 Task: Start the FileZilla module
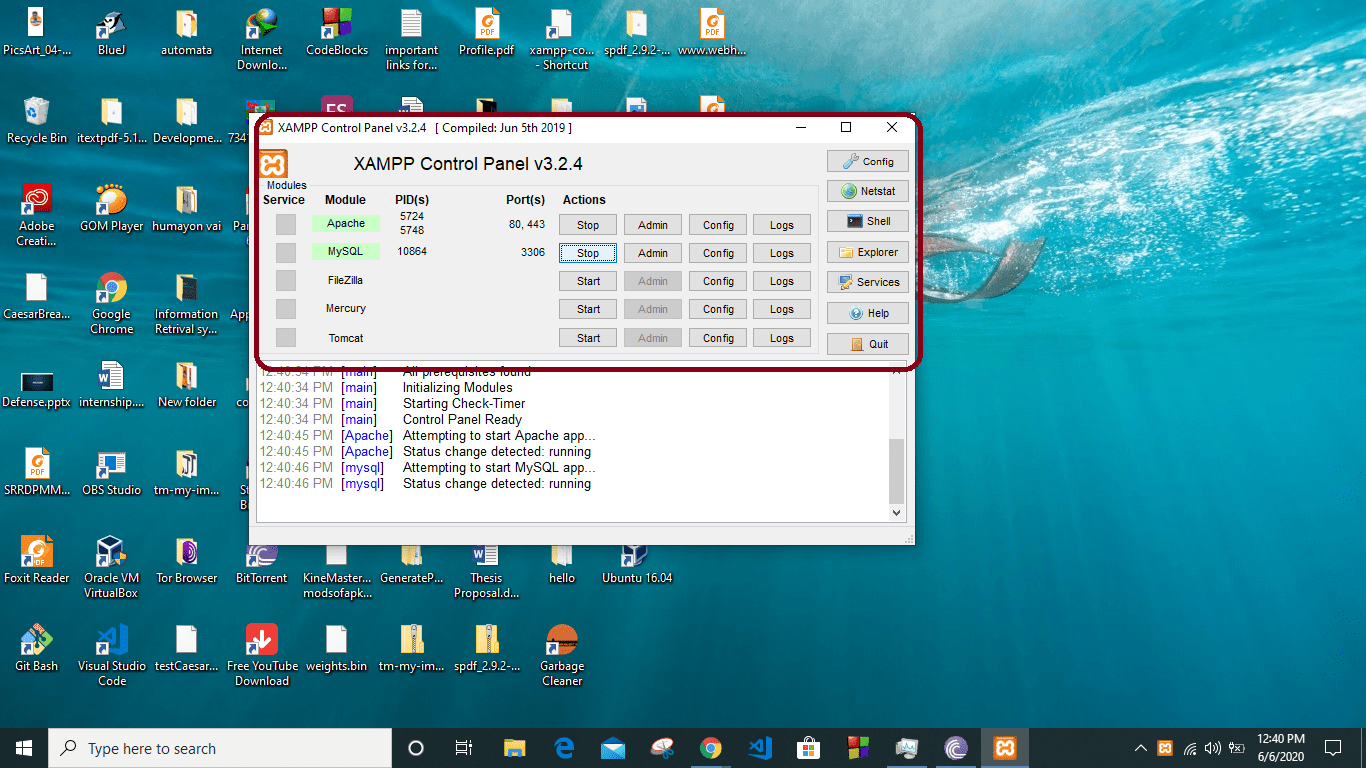click(587, 281)
